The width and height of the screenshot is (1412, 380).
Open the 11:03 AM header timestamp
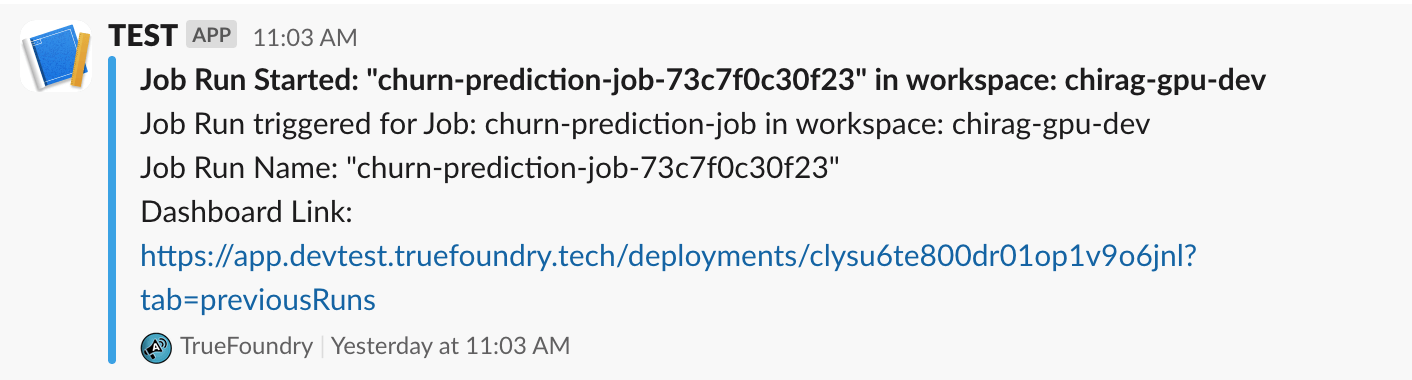(x=304, y=38)
